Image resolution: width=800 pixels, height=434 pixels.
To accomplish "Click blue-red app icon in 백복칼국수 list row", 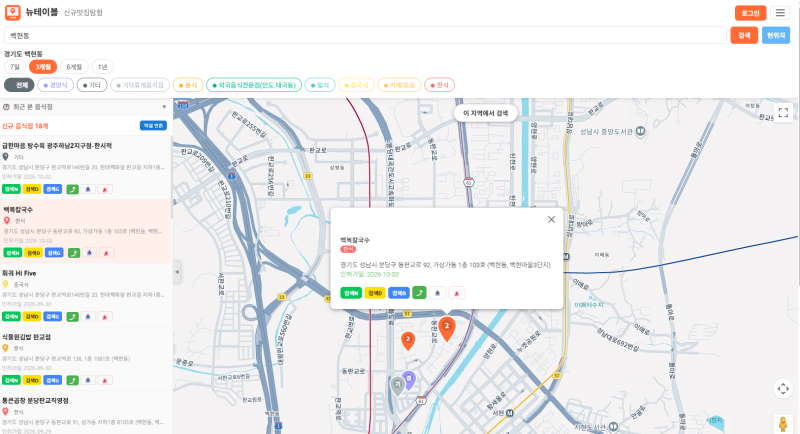I will tap(90, 252).
